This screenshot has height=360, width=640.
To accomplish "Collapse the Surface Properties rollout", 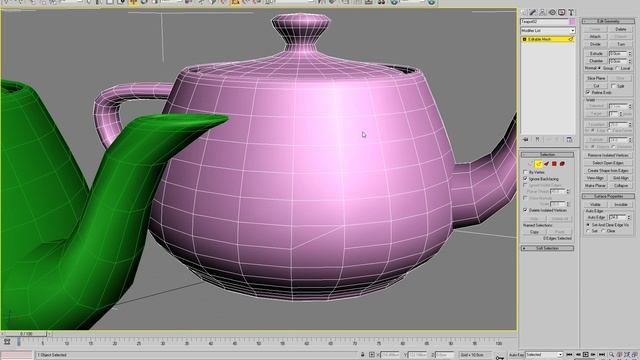I will [x=608, y=196].
